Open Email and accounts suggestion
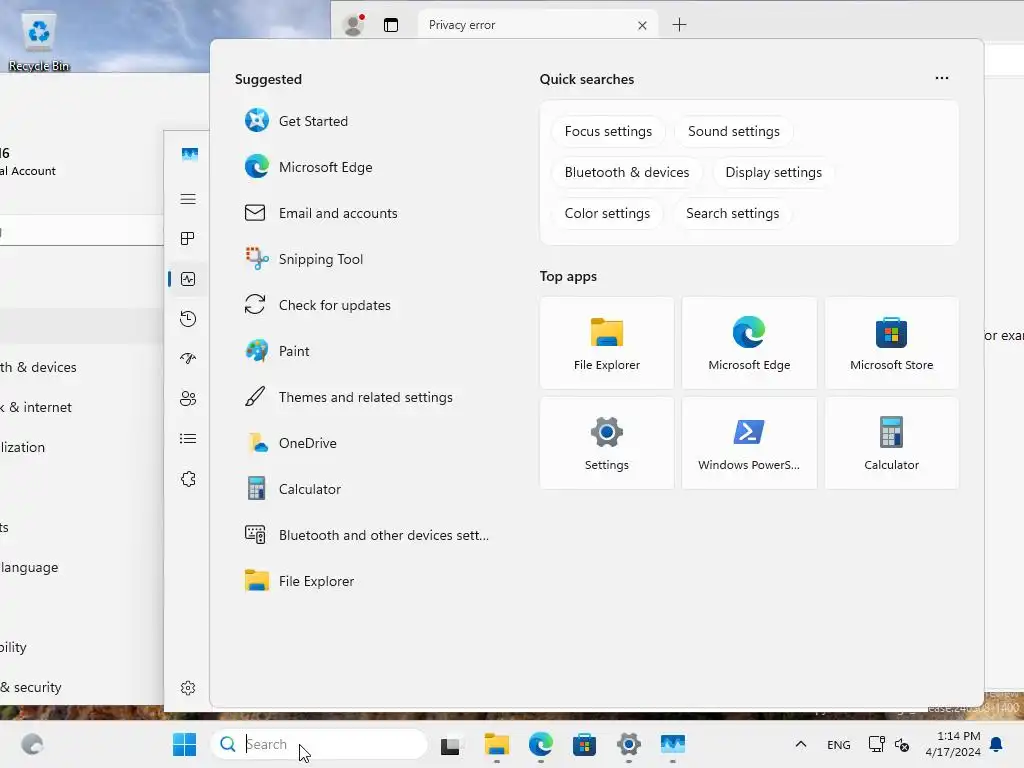 (321, 213)
